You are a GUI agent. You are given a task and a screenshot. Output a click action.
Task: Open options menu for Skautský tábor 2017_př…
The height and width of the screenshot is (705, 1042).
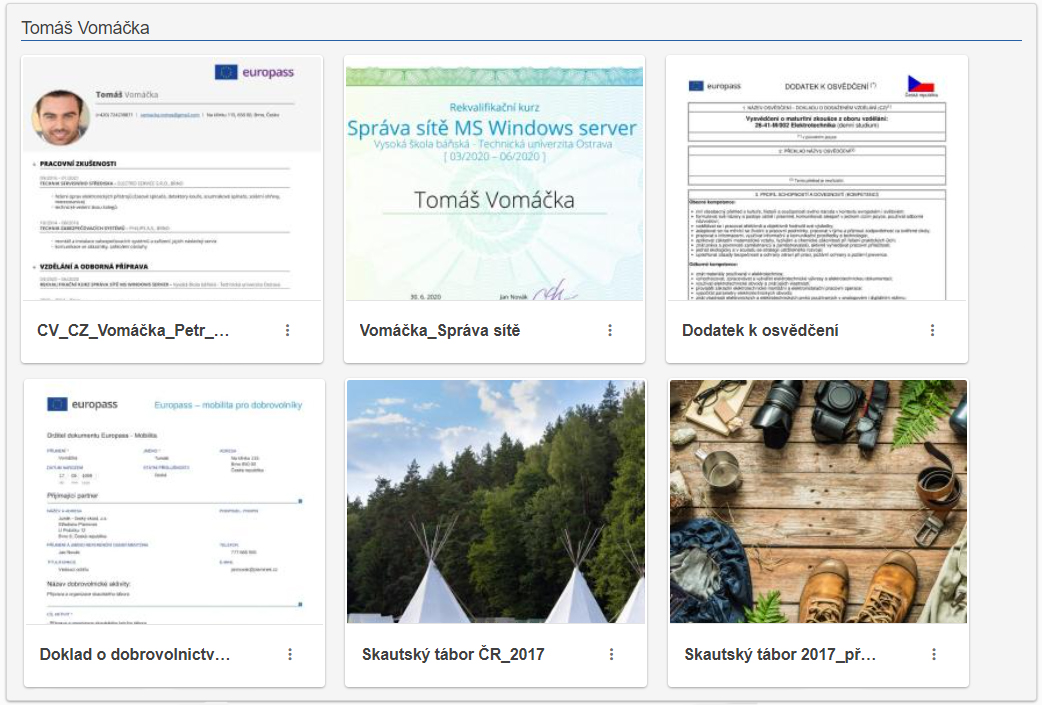[x=934, y=655]
